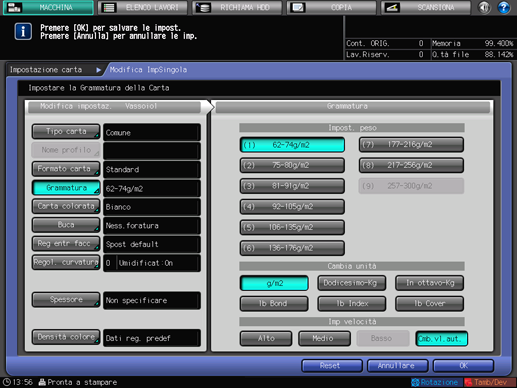This screenshot has height=388, width=517.
Task: Click Annullare to cancel settings
Action: point(398,366)
